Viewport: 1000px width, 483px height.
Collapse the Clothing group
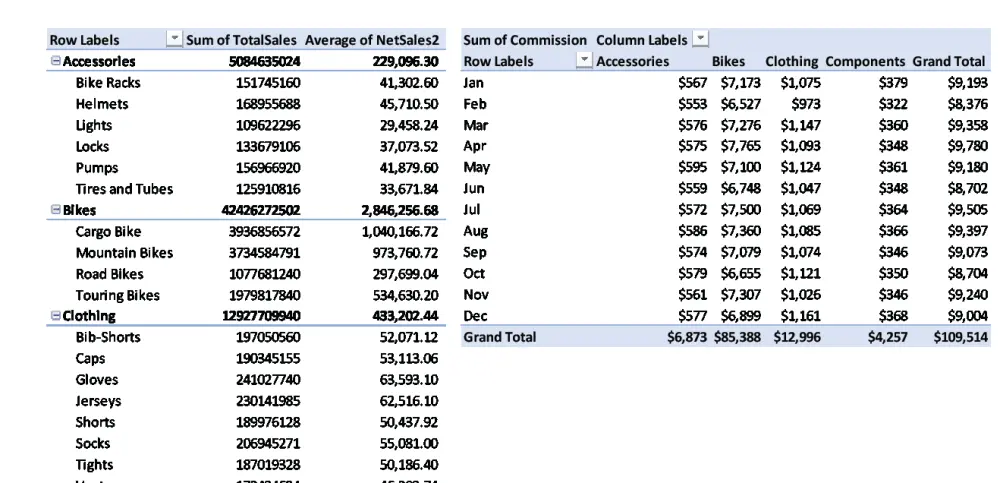[55, 316]
